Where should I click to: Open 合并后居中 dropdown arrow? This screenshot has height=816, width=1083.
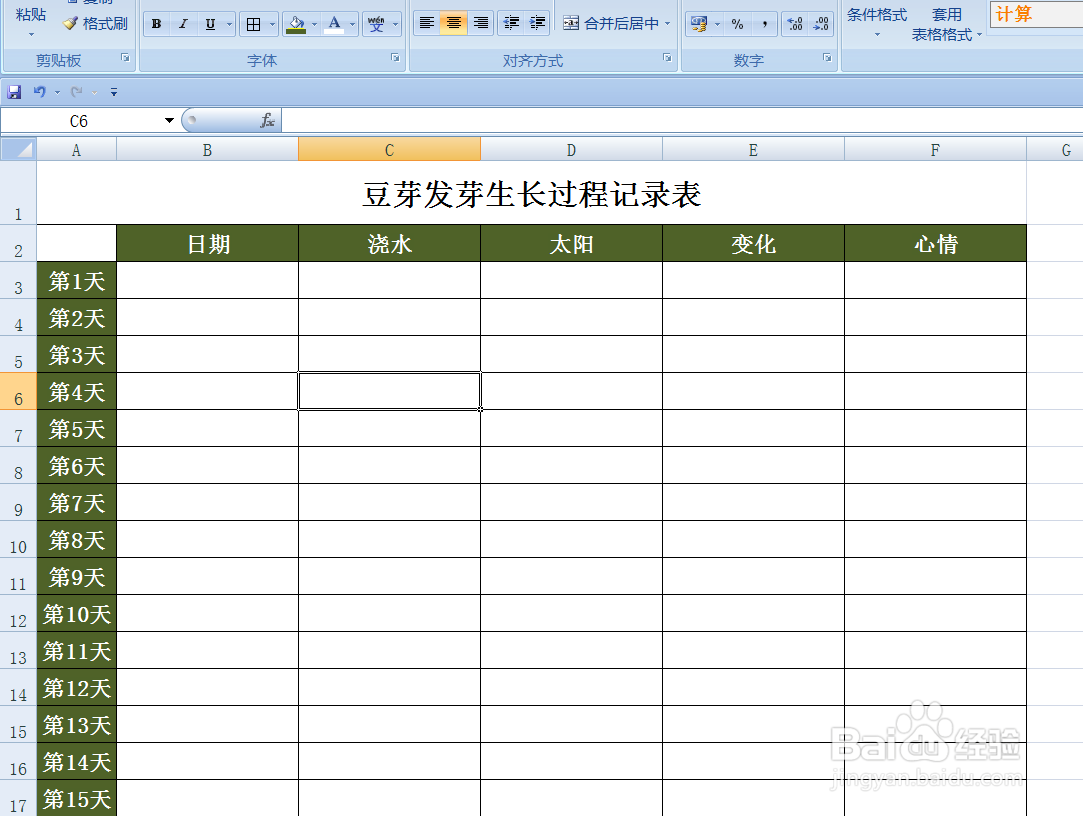tap(668, 23)
